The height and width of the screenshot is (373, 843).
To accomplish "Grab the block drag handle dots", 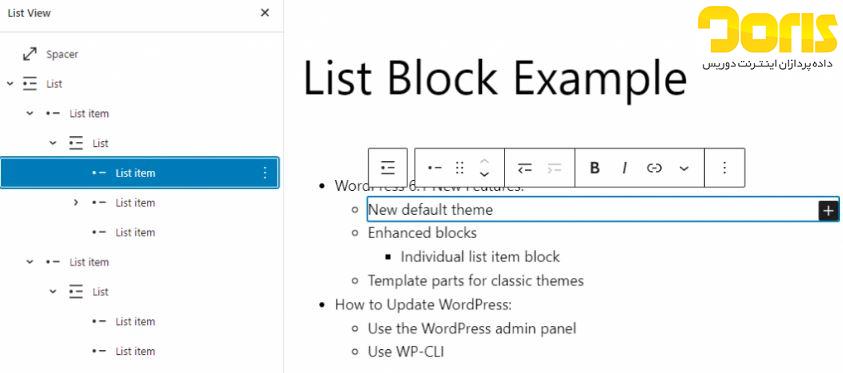I will (460, 168).
